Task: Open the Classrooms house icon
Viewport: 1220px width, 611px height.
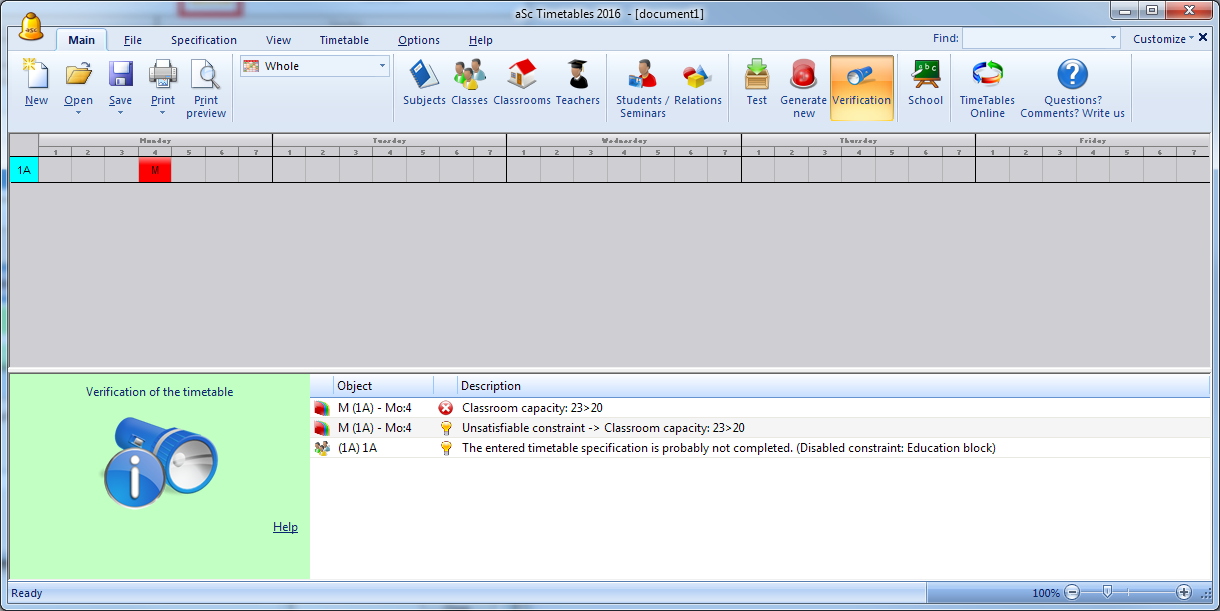Action: pyautogui.click(x=522, y=76)
